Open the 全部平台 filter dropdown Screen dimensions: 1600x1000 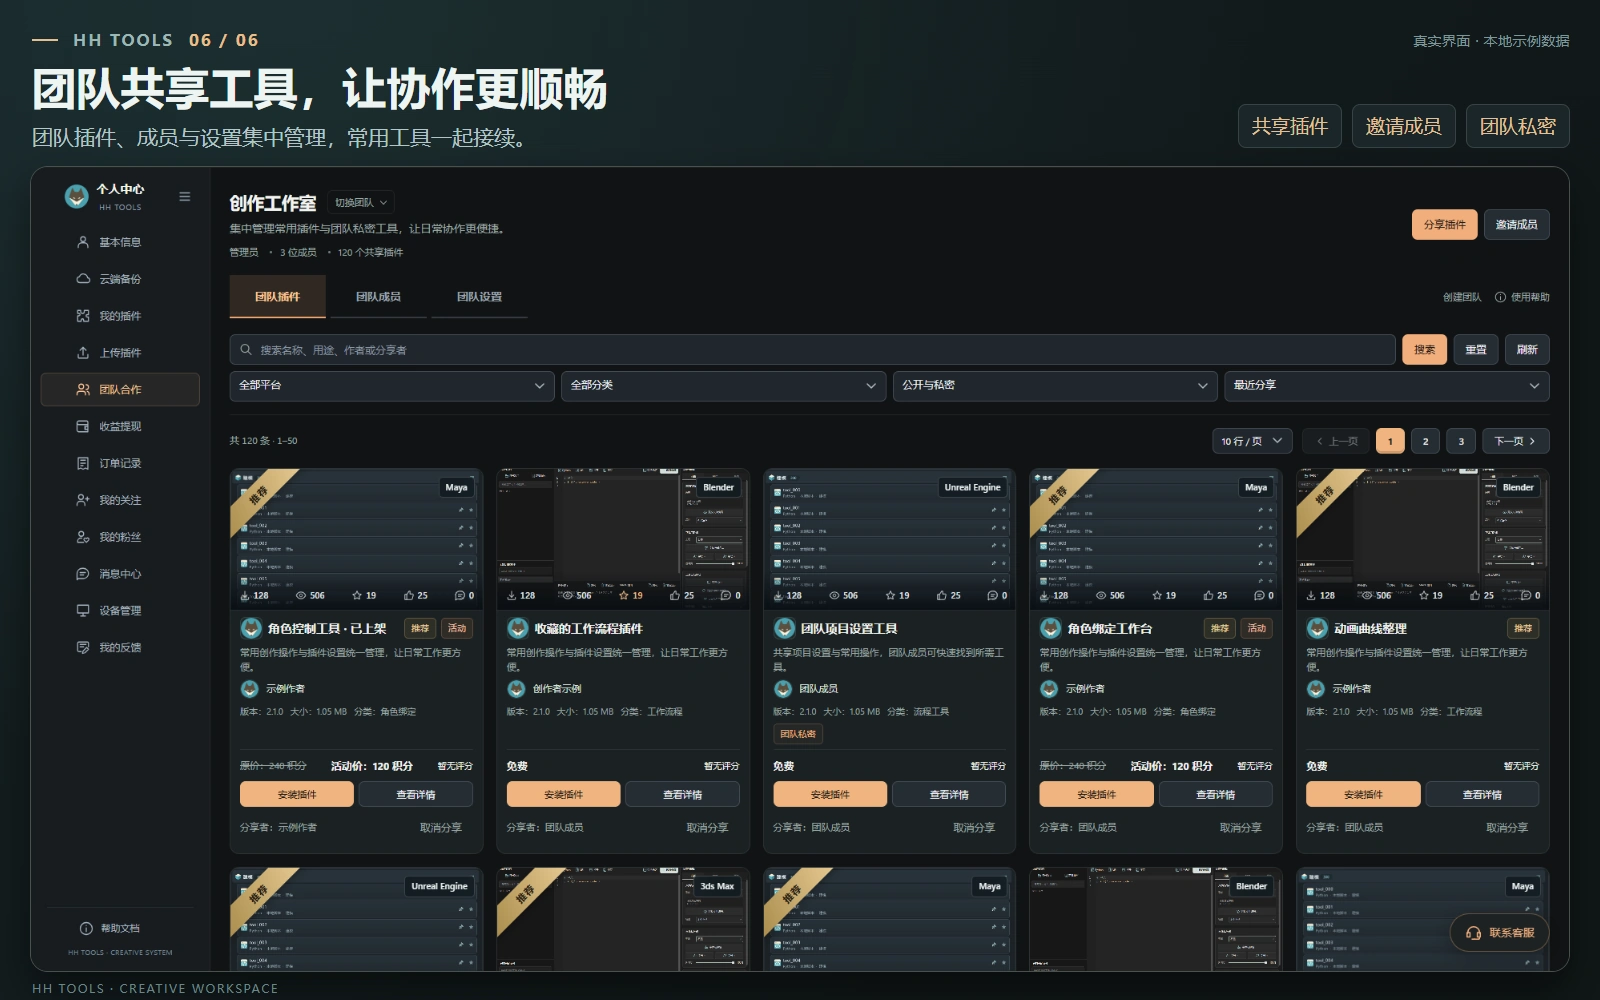pos(392,386)
